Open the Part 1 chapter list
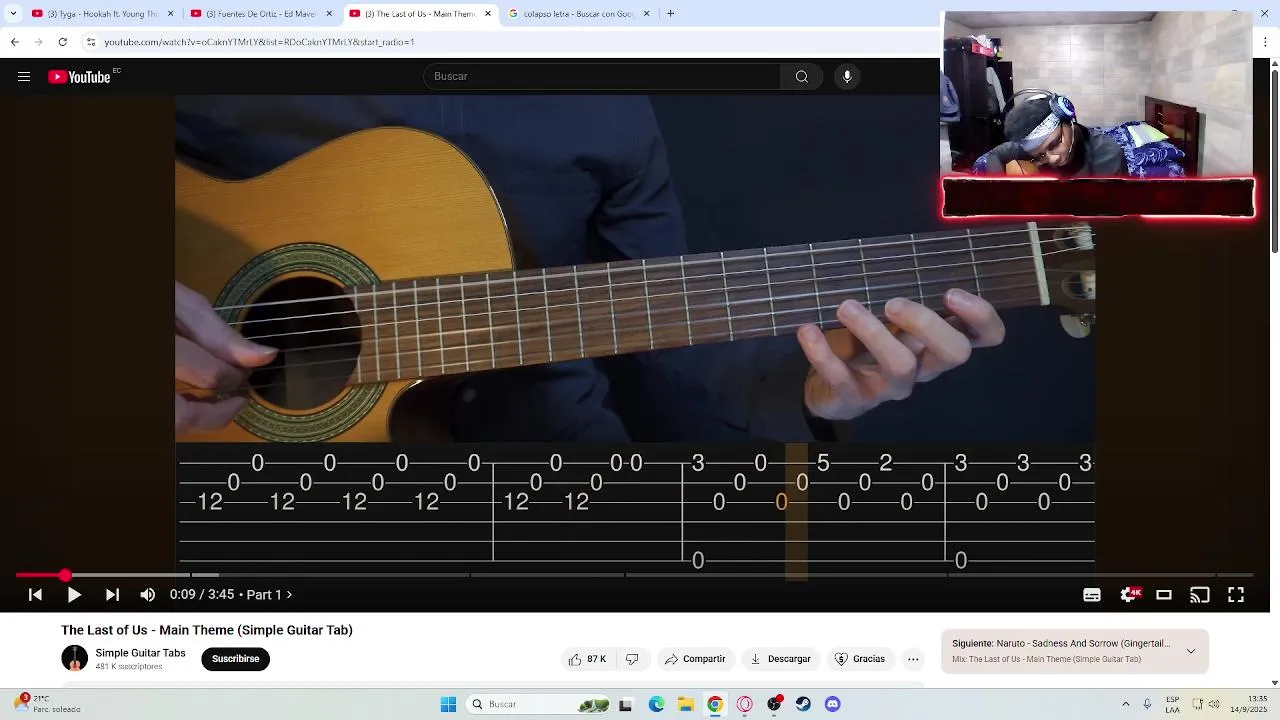 270,595
